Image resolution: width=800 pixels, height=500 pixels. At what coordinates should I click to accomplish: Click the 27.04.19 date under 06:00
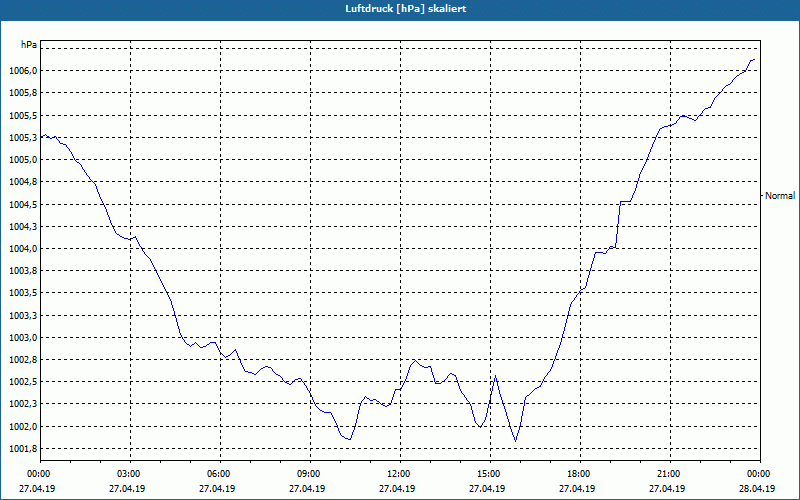217,488
